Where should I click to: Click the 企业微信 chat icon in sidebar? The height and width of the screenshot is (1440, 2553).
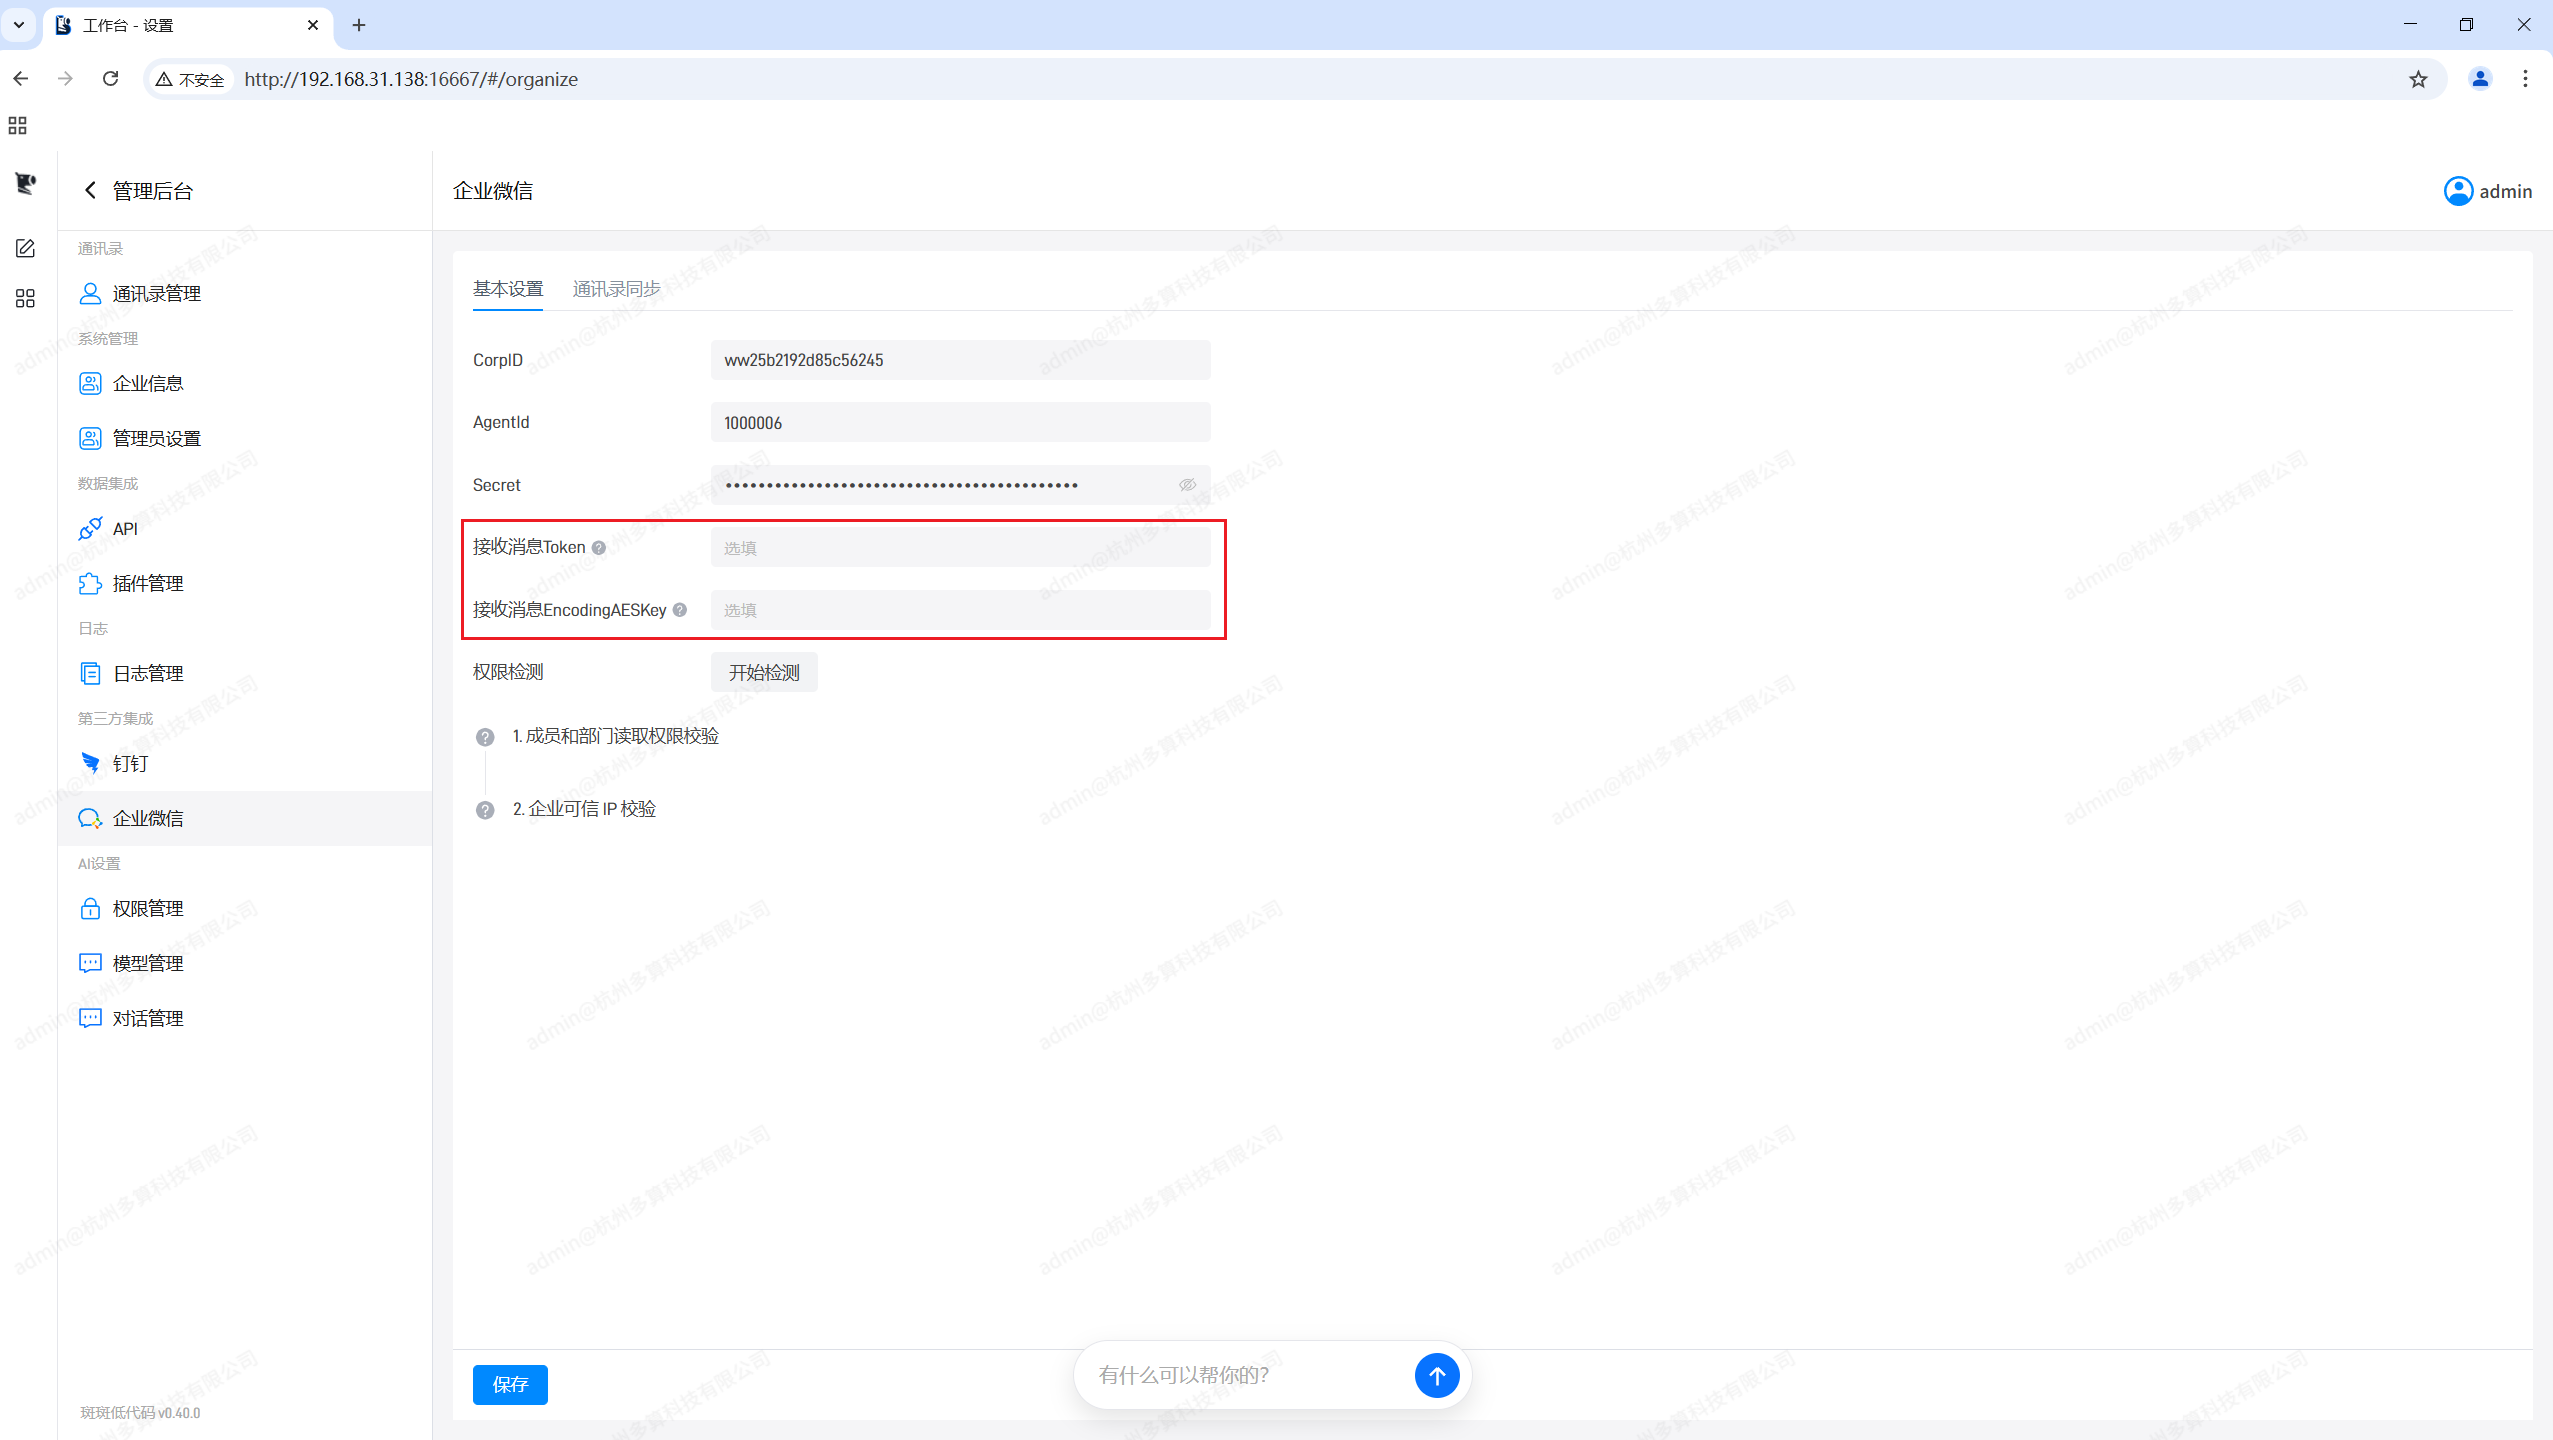90,818
